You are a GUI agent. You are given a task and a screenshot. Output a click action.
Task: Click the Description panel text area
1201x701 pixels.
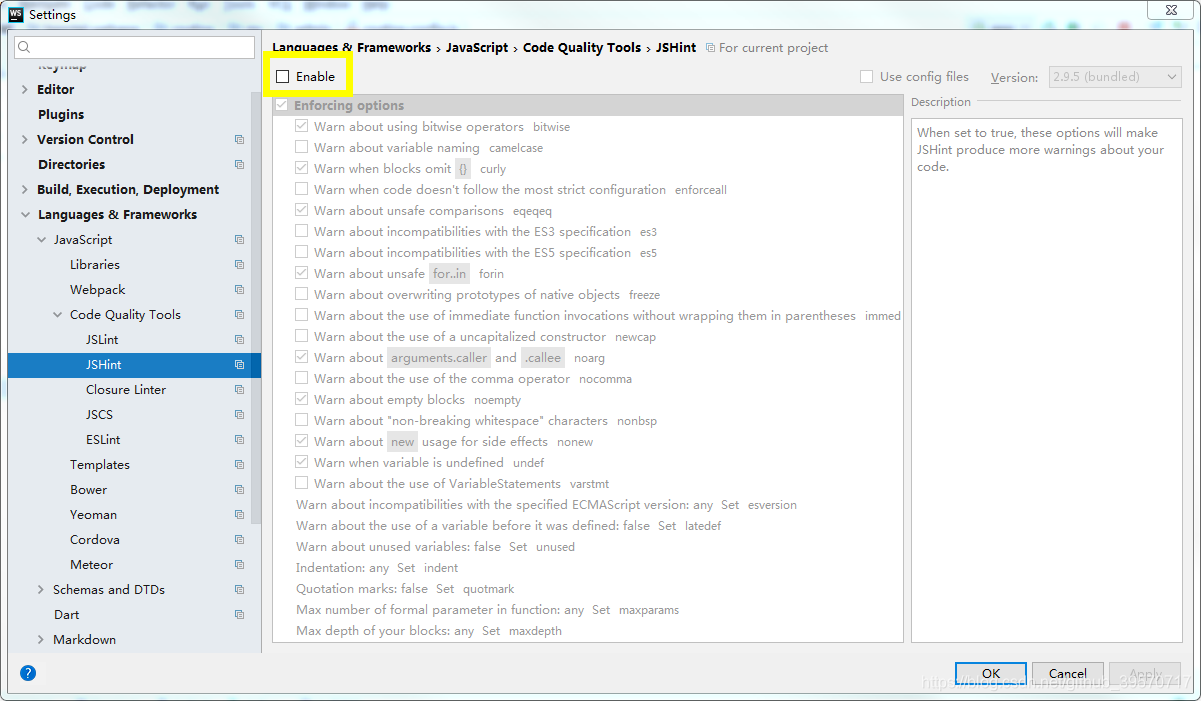[1046, 380]
